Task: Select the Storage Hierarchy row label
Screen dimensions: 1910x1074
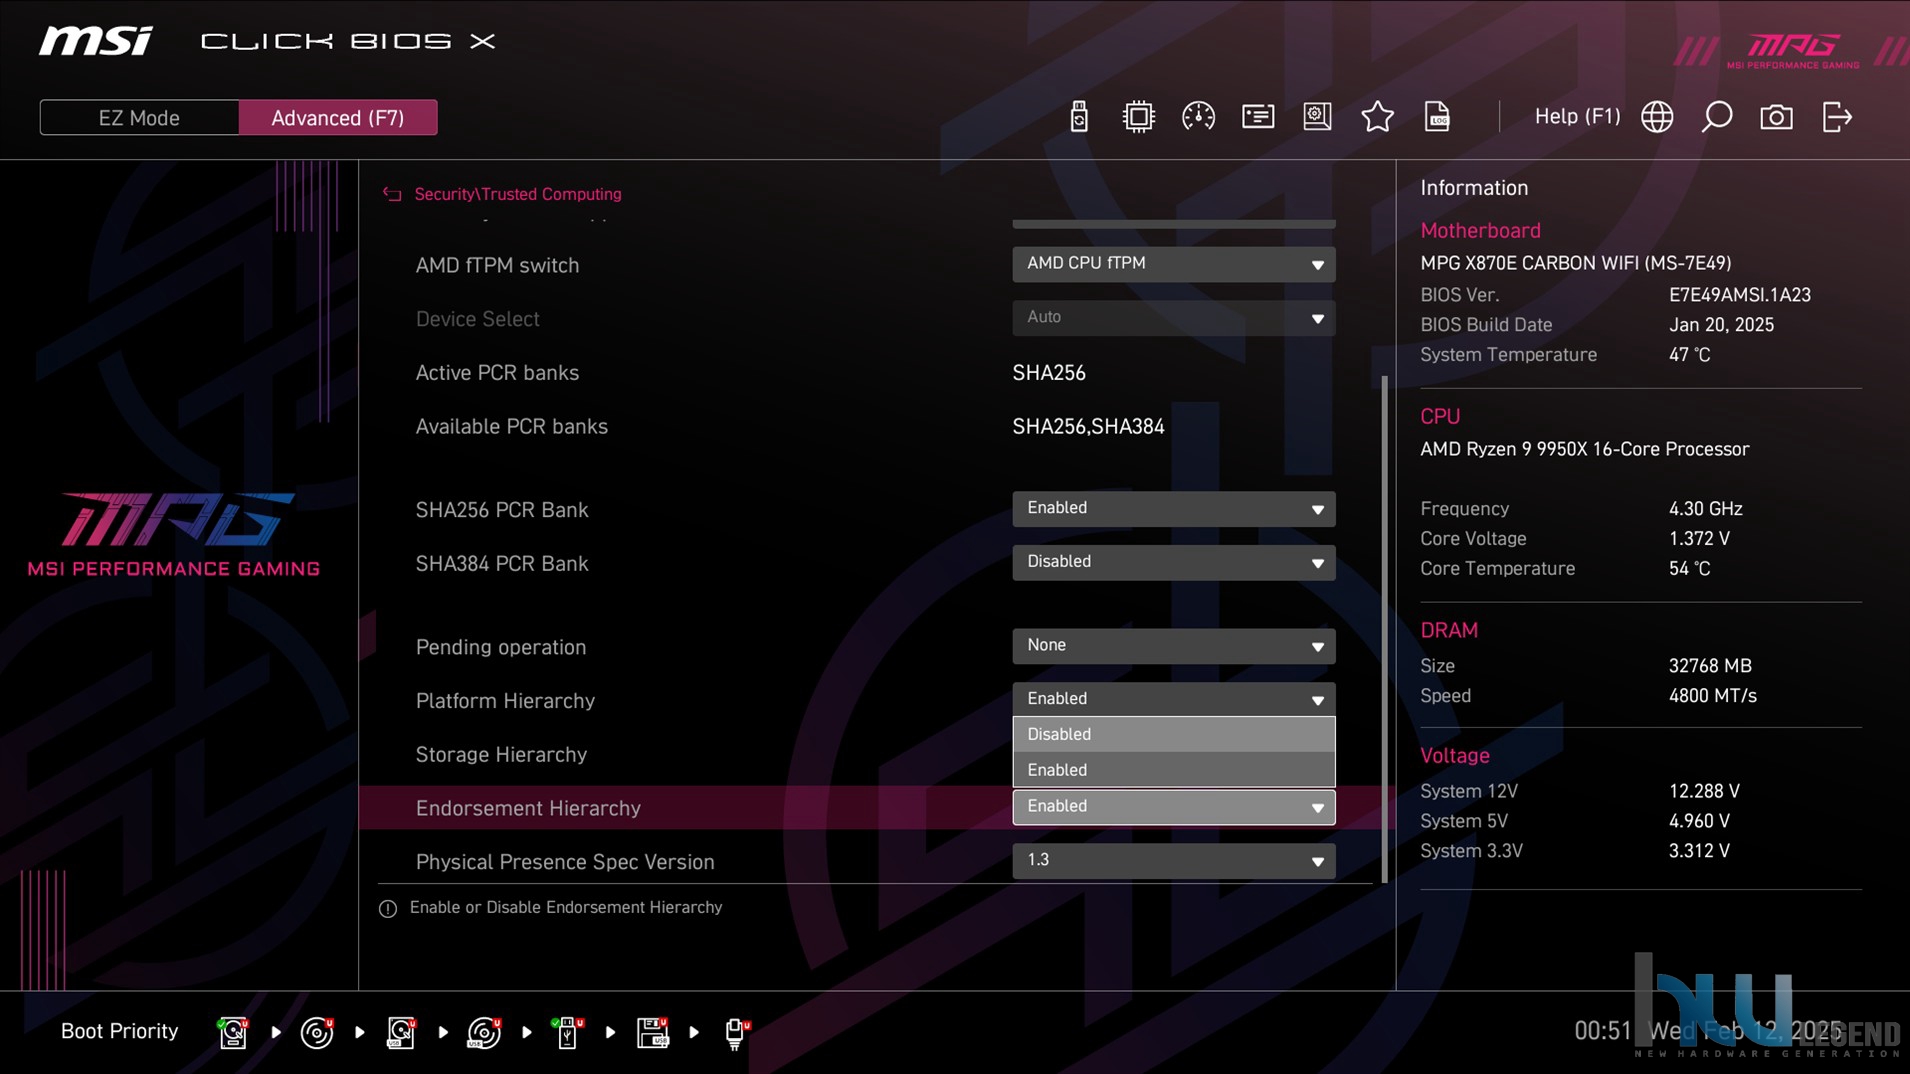Action: tap(501, 755)
